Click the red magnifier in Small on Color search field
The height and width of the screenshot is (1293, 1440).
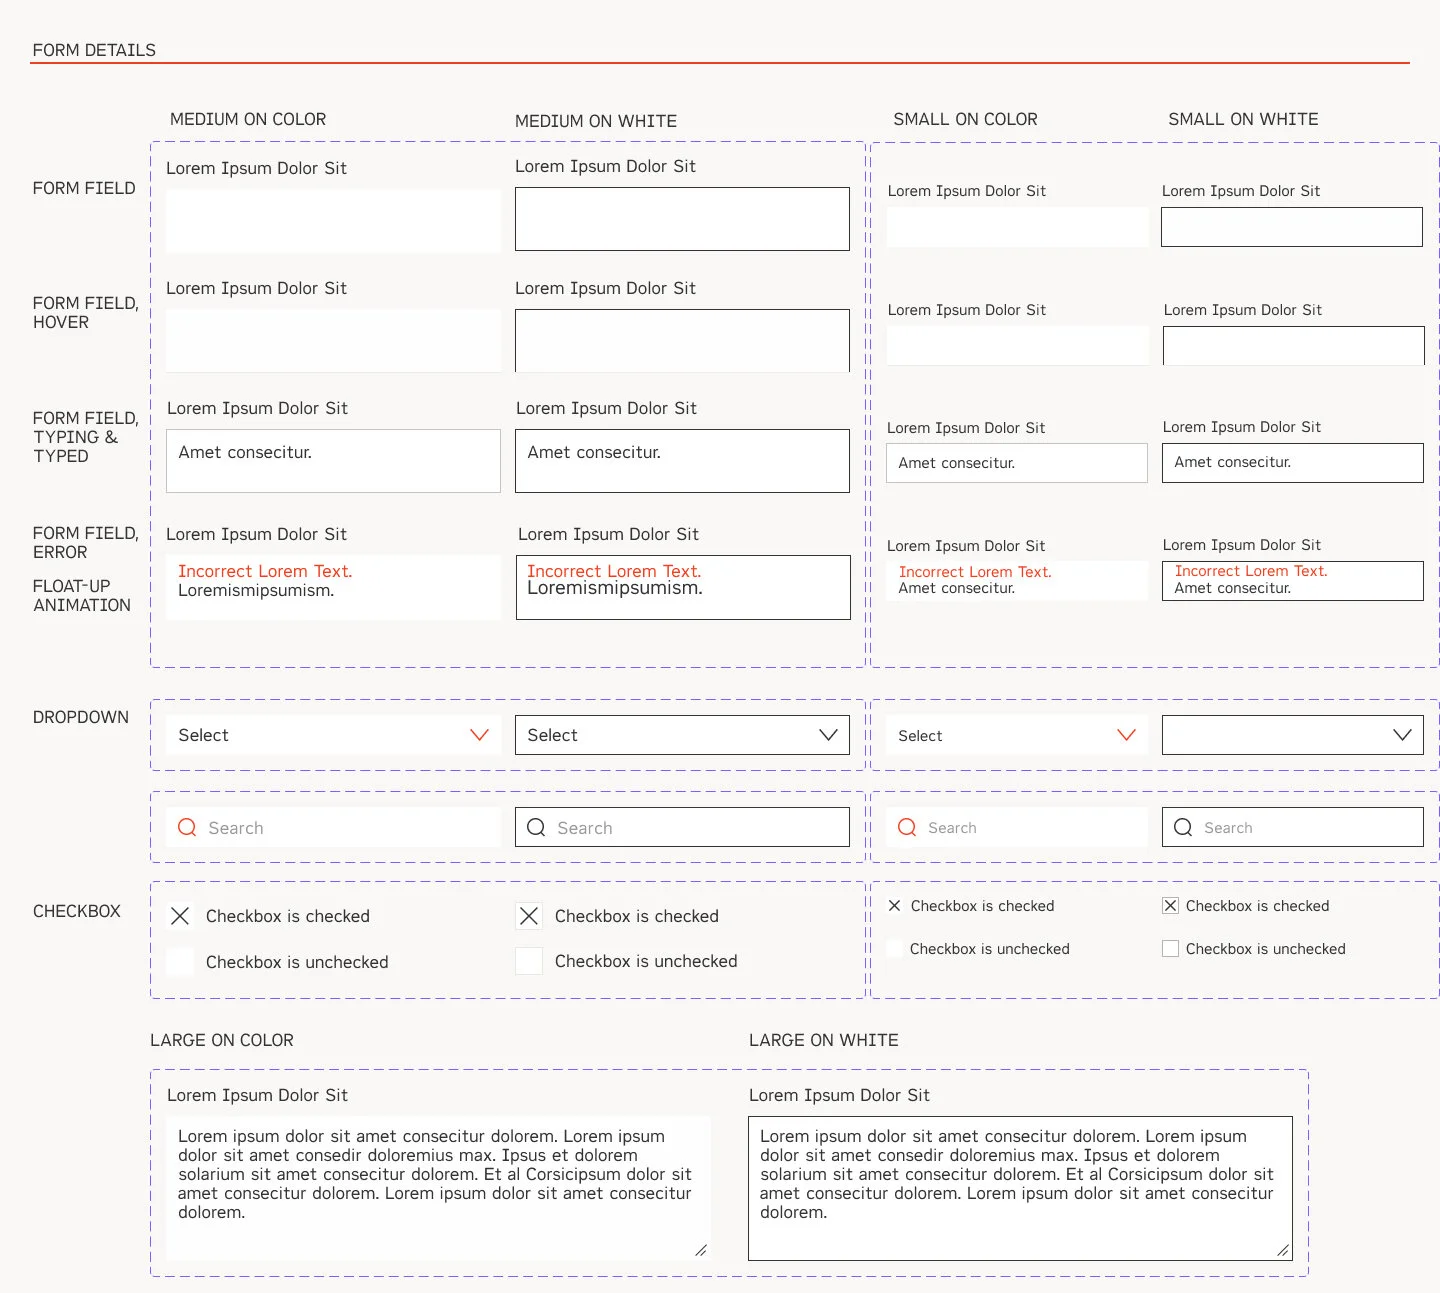click(x=906, y=827)
